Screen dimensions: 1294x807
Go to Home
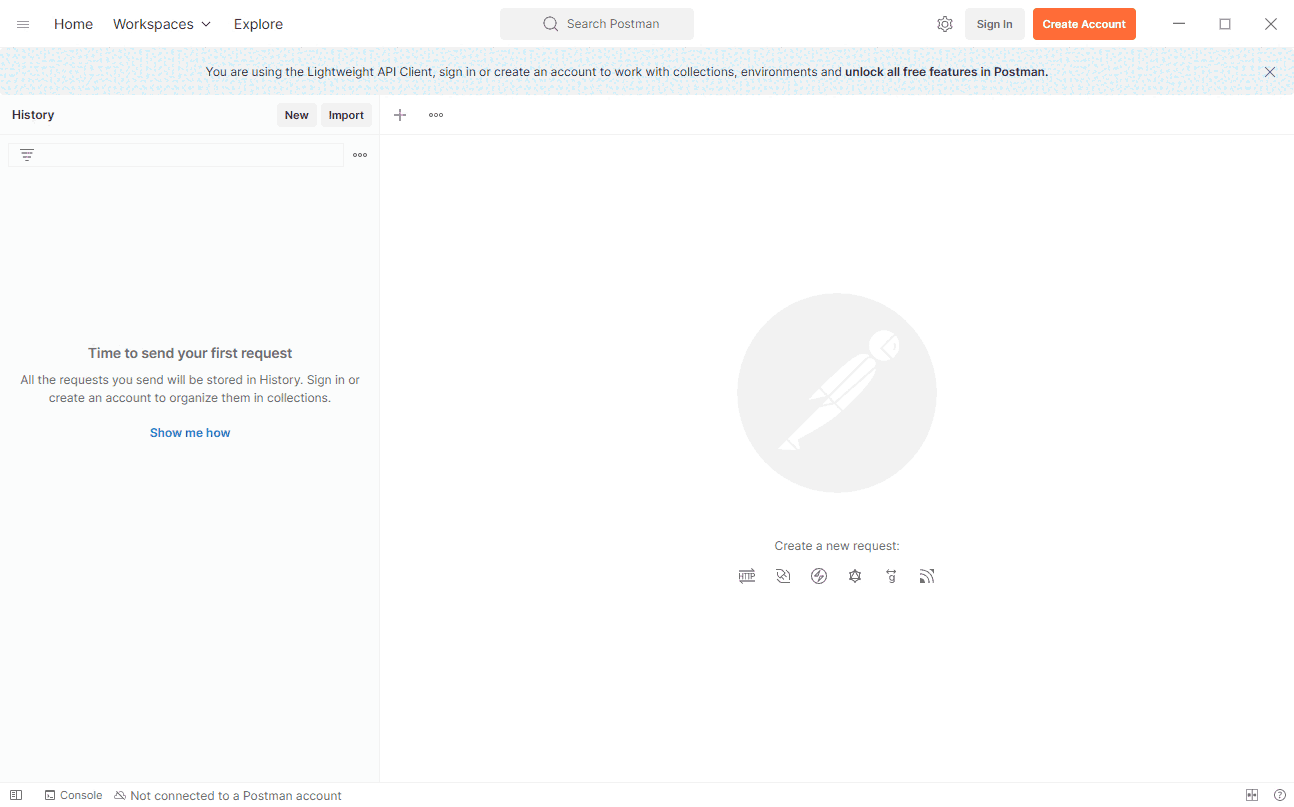pos(73,24)
